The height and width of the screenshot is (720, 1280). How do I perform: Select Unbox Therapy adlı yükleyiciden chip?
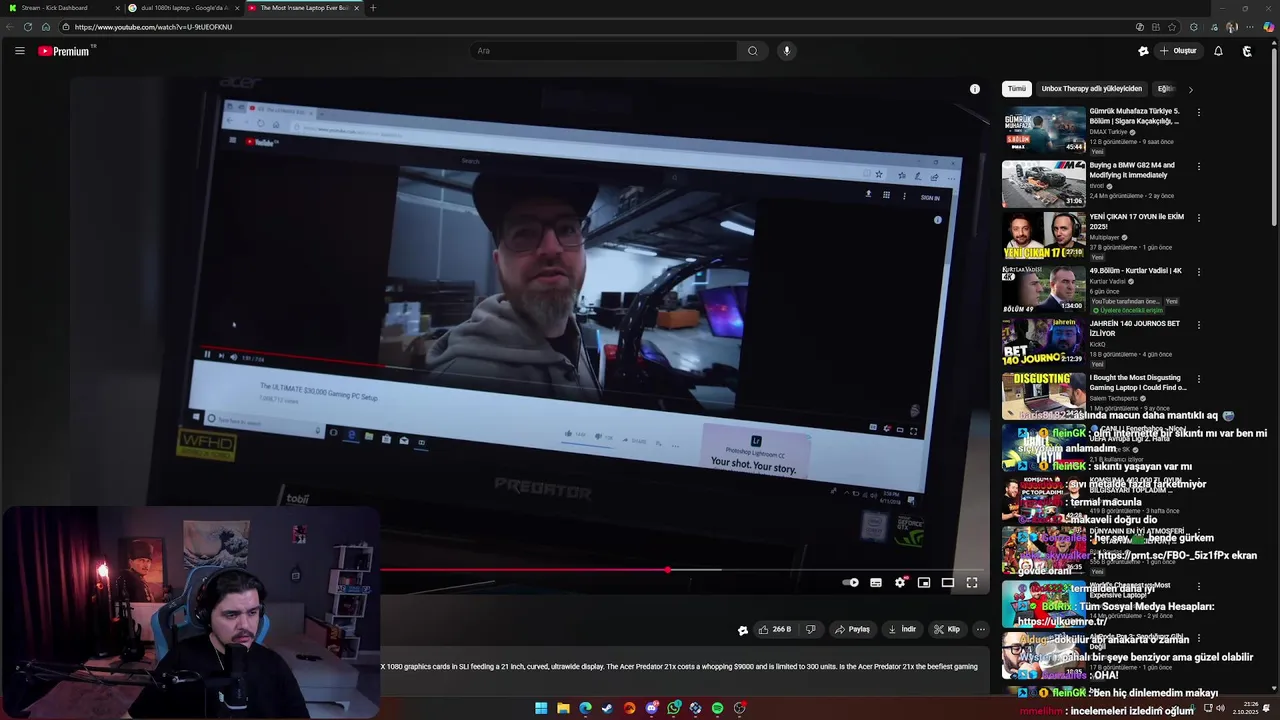coord(1091,89)
